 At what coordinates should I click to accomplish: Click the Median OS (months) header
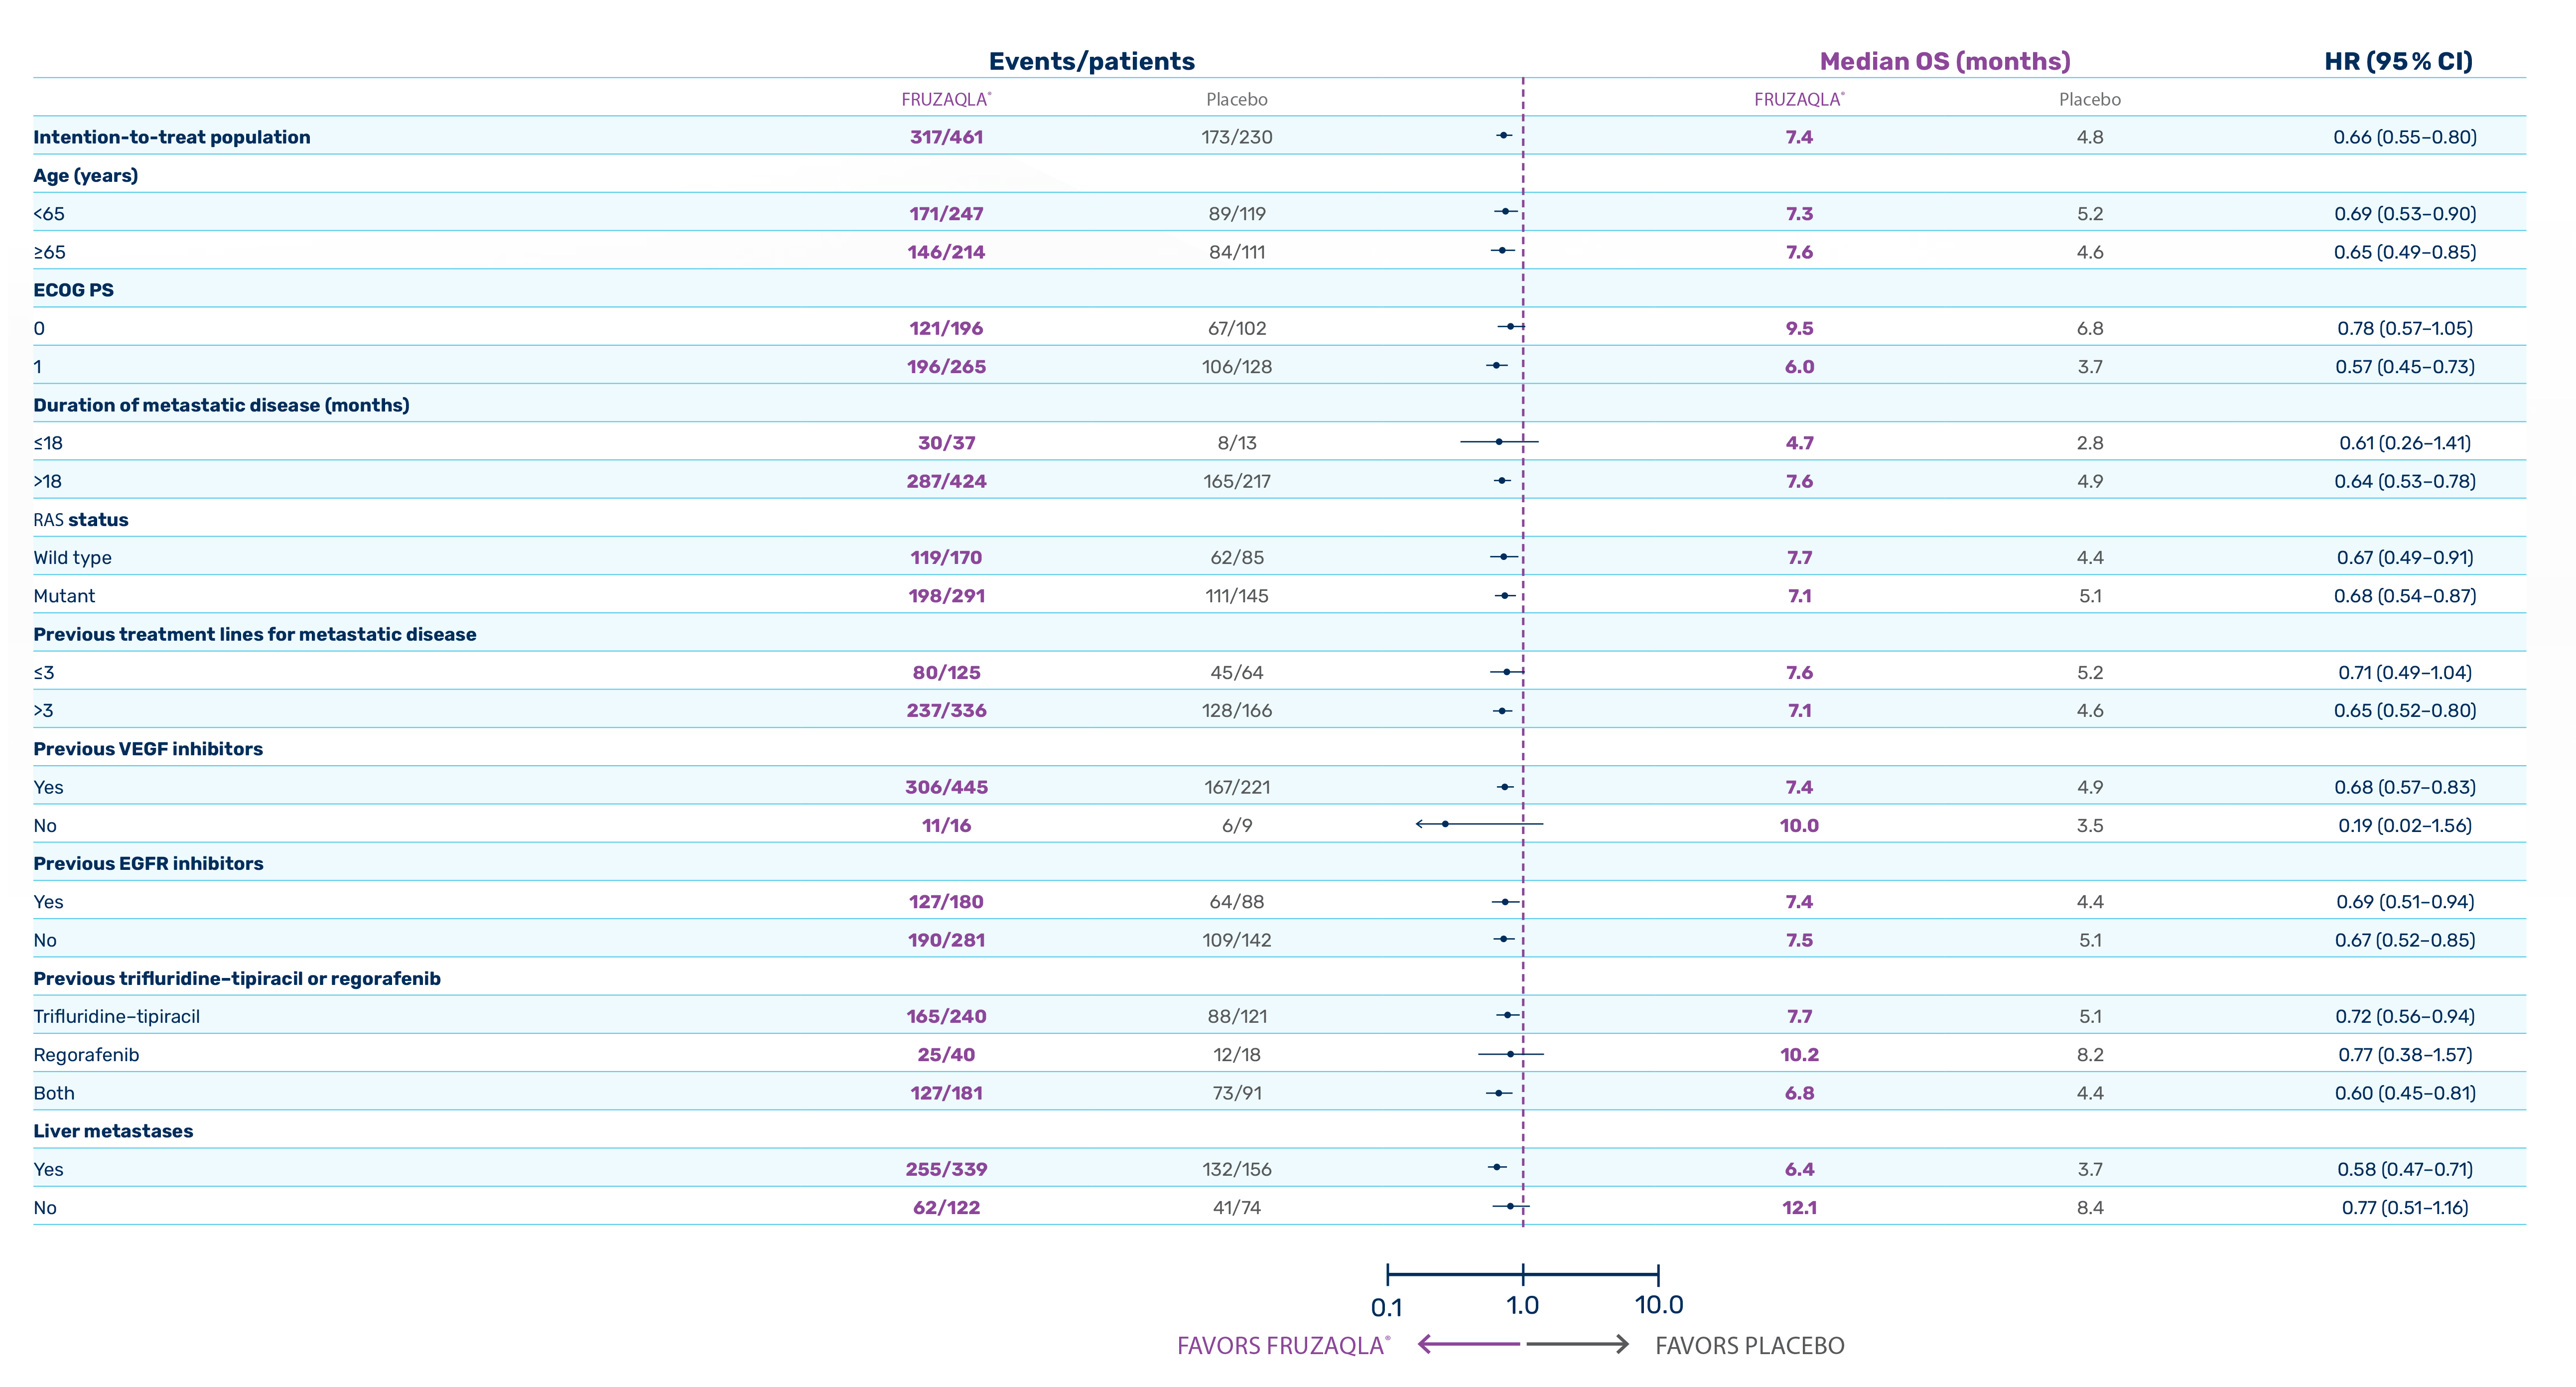tap(1944, 61)
